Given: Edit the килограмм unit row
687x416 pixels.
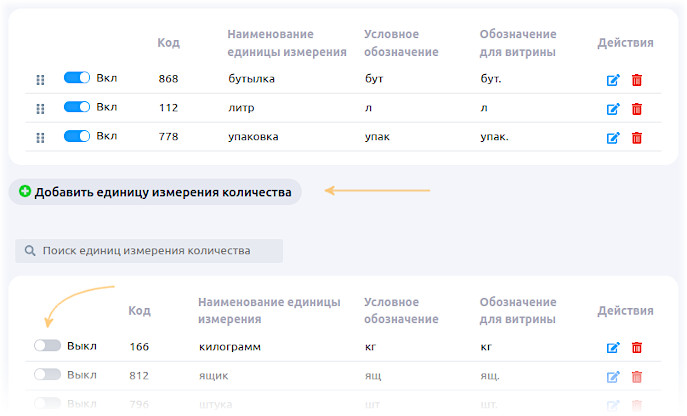Looking at the screenshot, I should tap(613, 348).
